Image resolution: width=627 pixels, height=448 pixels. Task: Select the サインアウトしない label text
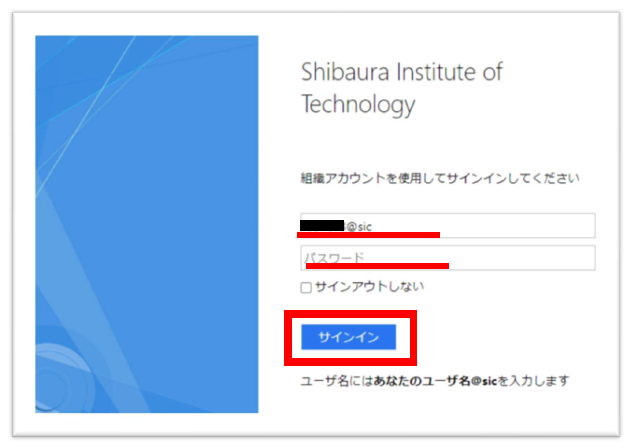[369, 287]
